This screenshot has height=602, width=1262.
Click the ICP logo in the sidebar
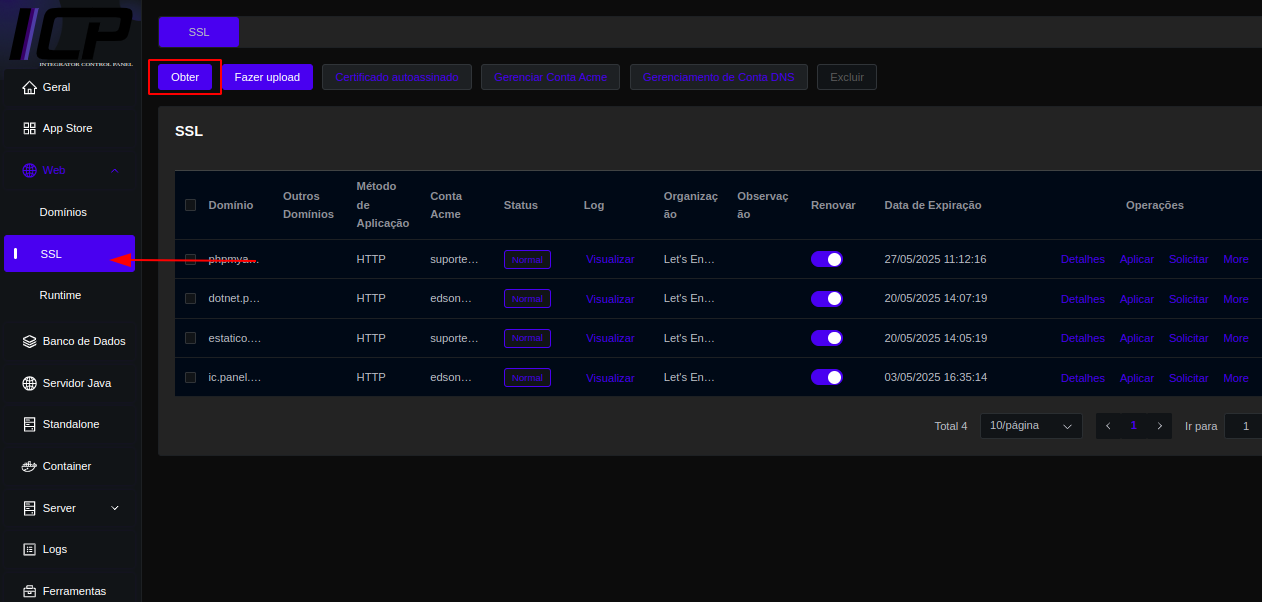pos(70,35)
